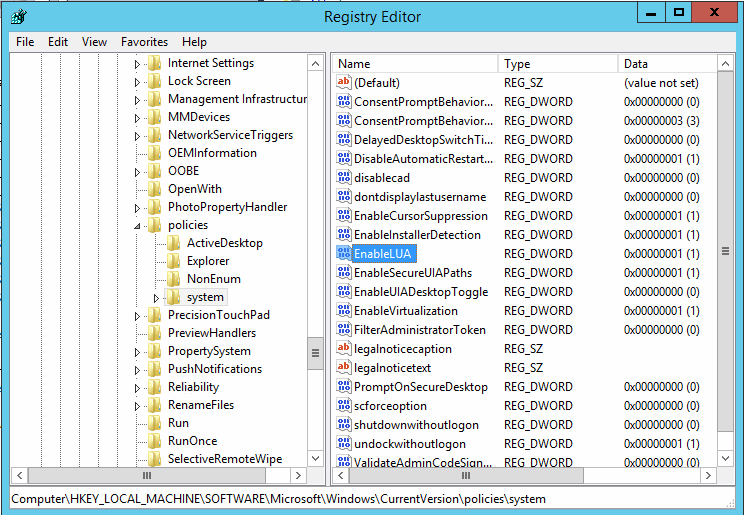Maximize the Registry Editor window
Viewport: 744px width, 515px height.
[x=679, y=13]
